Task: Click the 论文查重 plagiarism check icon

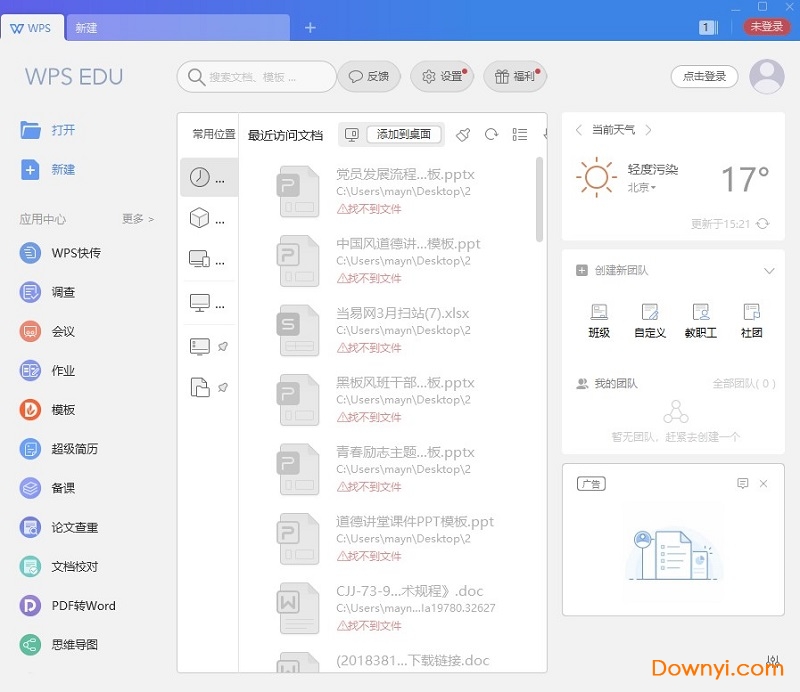Action: point(32,527)
